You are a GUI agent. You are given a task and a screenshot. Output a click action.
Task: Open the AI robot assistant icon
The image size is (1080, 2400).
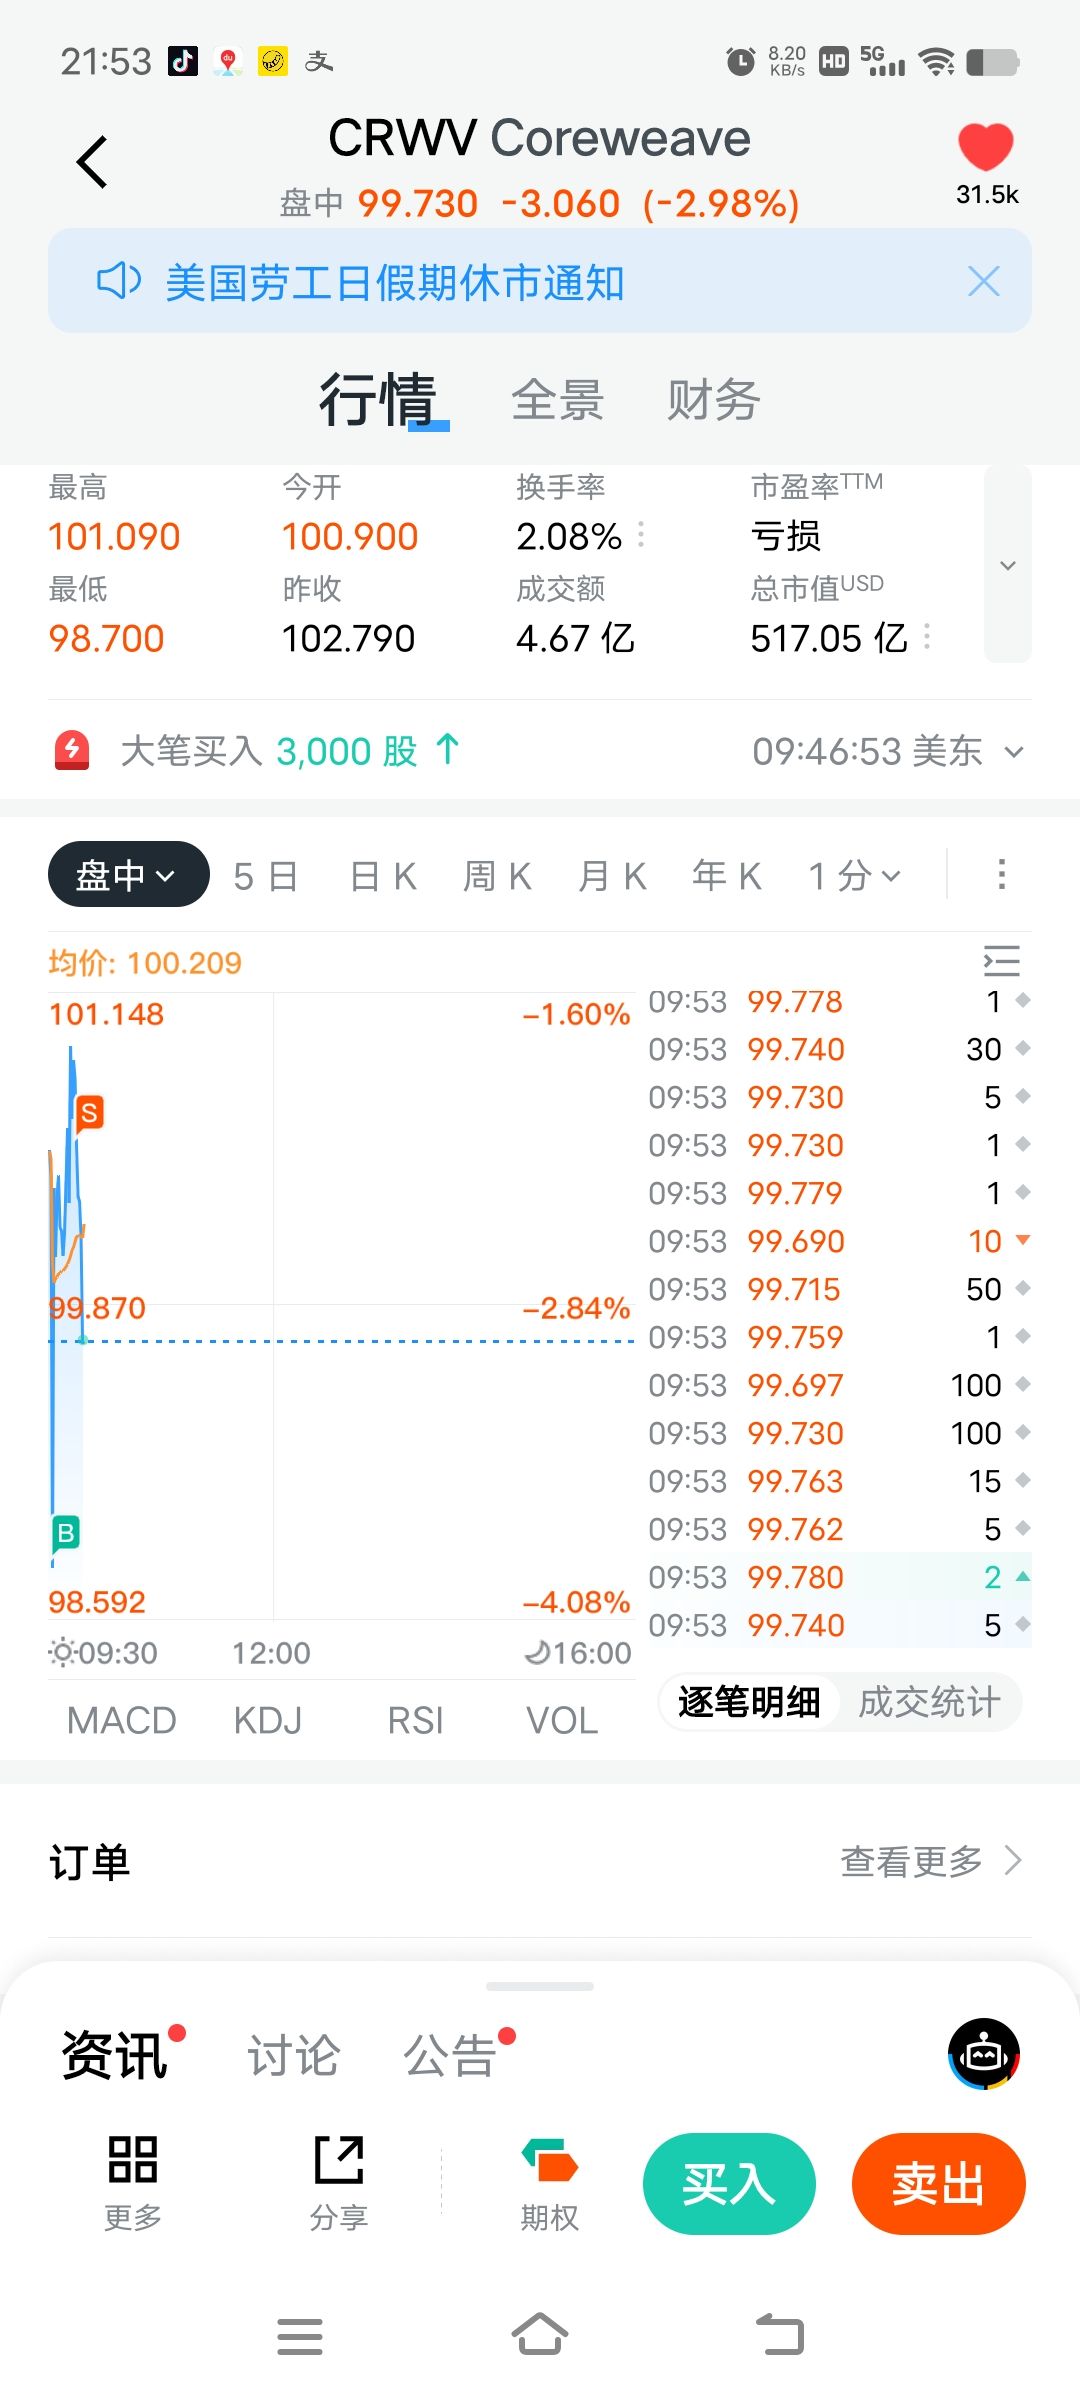(984, 2054)
